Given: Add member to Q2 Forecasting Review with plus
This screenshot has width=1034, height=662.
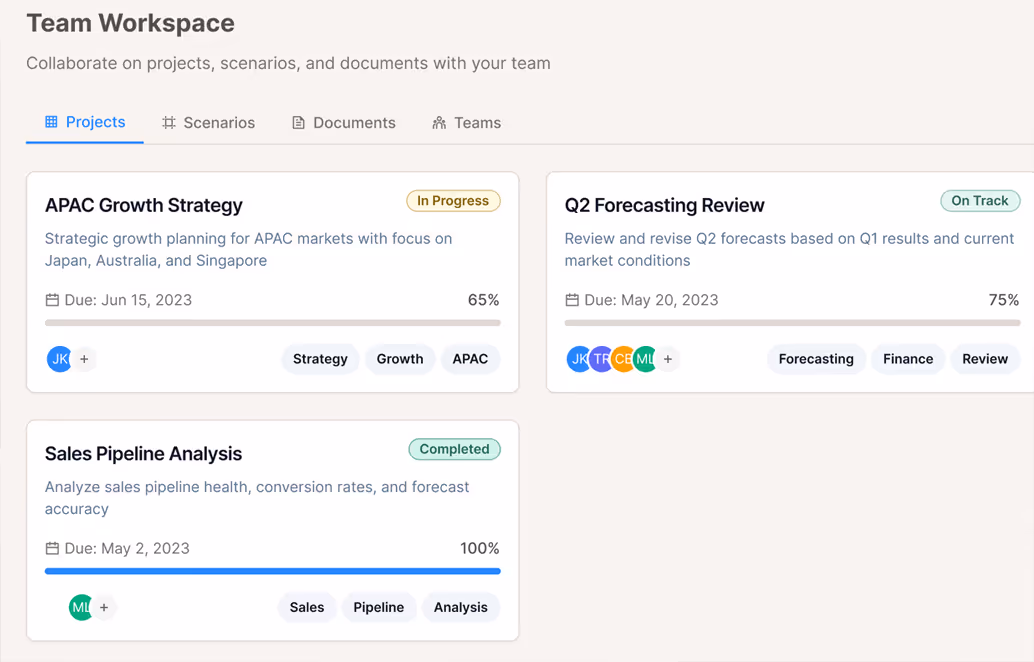Looking at the screenshot, I should coord(668,359).
